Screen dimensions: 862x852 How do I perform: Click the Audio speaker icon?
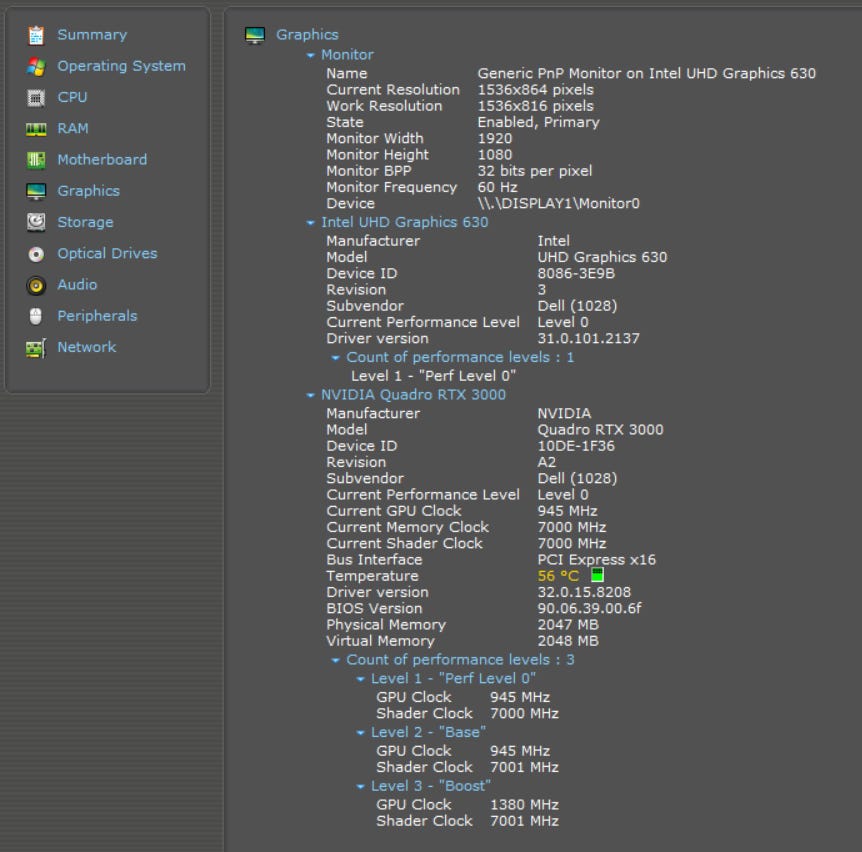tap(36, 285)
